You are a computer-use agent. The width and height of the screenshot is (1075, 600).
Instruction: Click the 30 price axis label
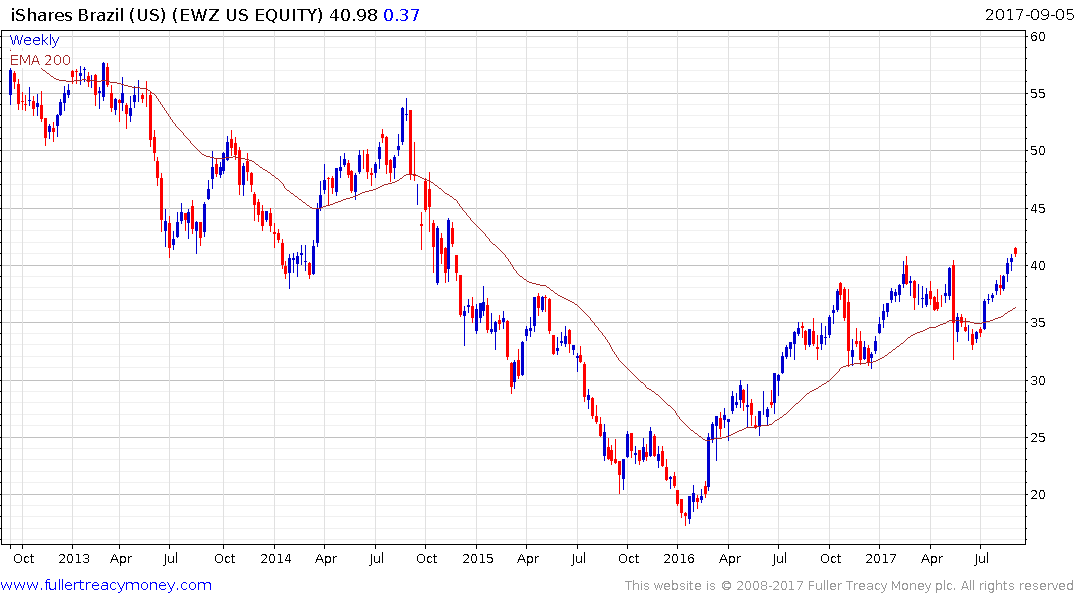click(x=1037, y=381)
